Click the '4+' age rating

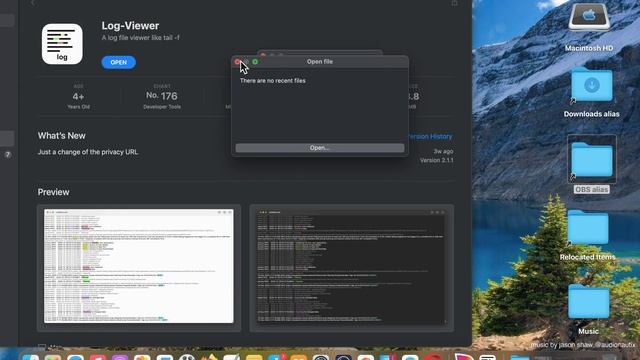click(x=78, y=97)
